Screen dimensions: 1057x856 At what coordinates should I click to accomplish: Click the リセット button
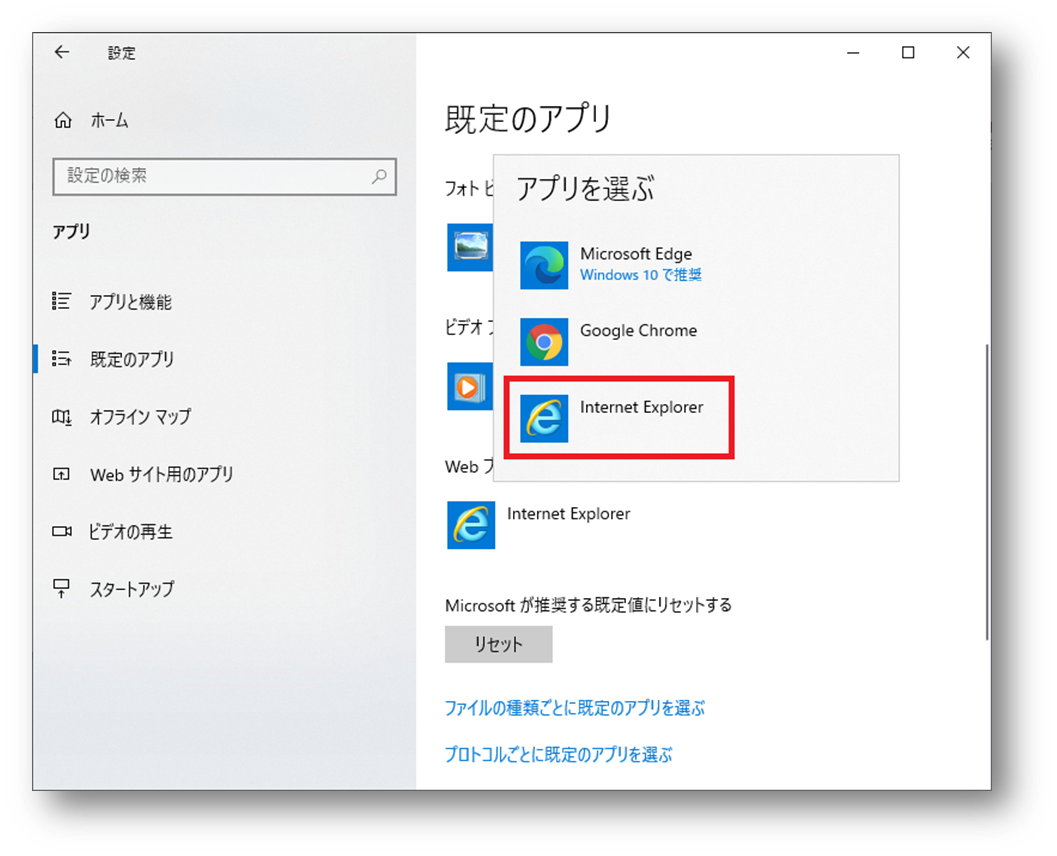[x=498, y=644]
